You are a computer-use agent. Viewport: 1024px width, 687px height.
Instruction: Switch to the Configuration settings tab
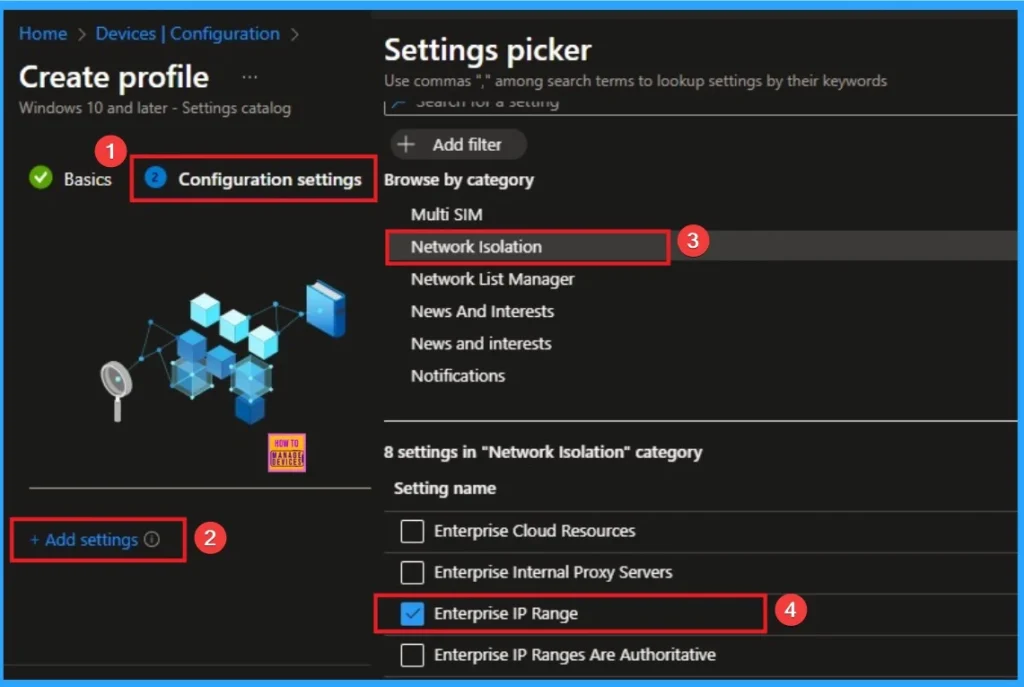pos(270,179)
